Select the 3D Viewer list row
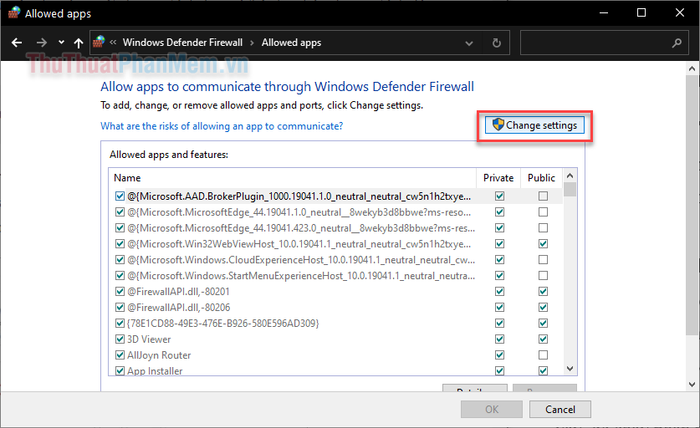Image resolution: width=700 pixels, height=428 pixels. (336, 339)
